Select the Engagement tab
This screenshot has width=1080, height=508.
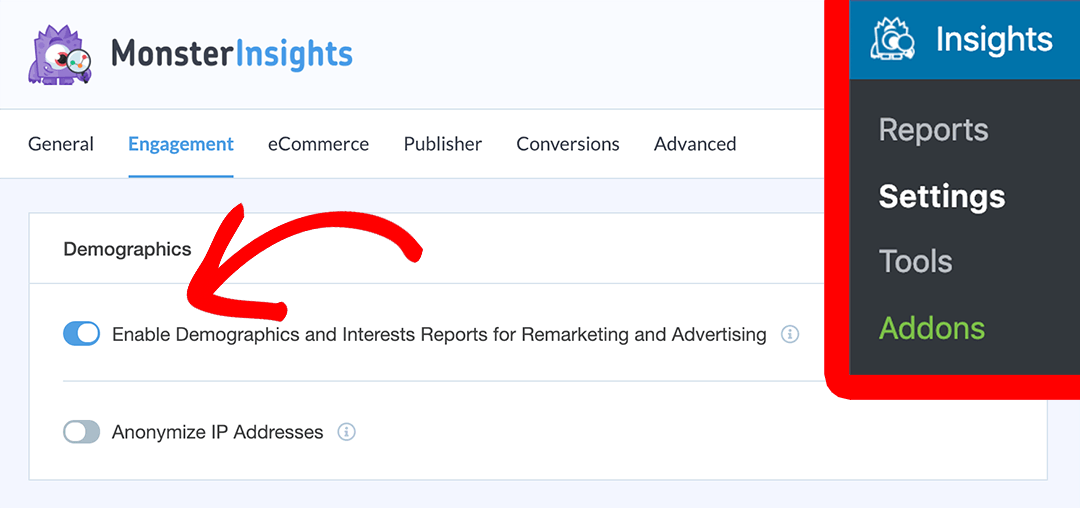(x=181, y=144)
